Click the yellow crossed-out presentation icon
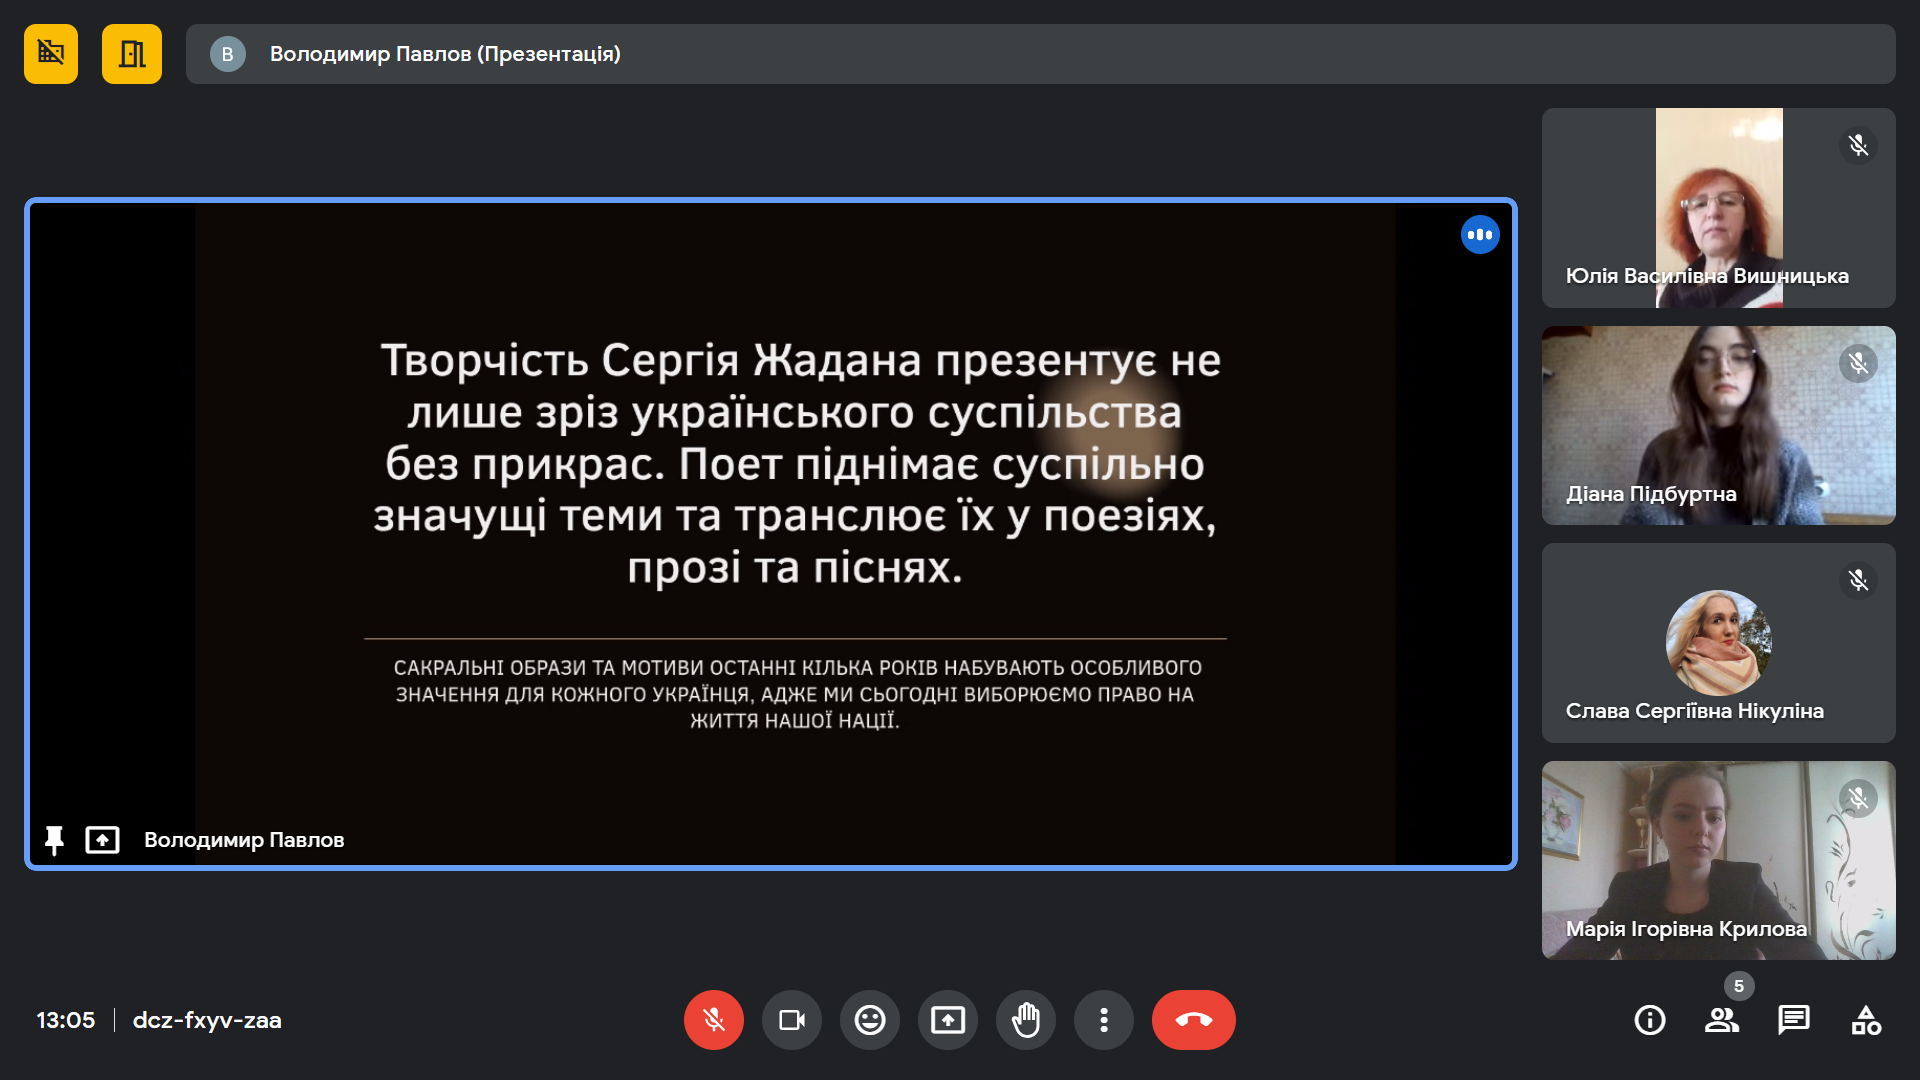Viewport: 1920px width, 1080px height. [51, 54]
